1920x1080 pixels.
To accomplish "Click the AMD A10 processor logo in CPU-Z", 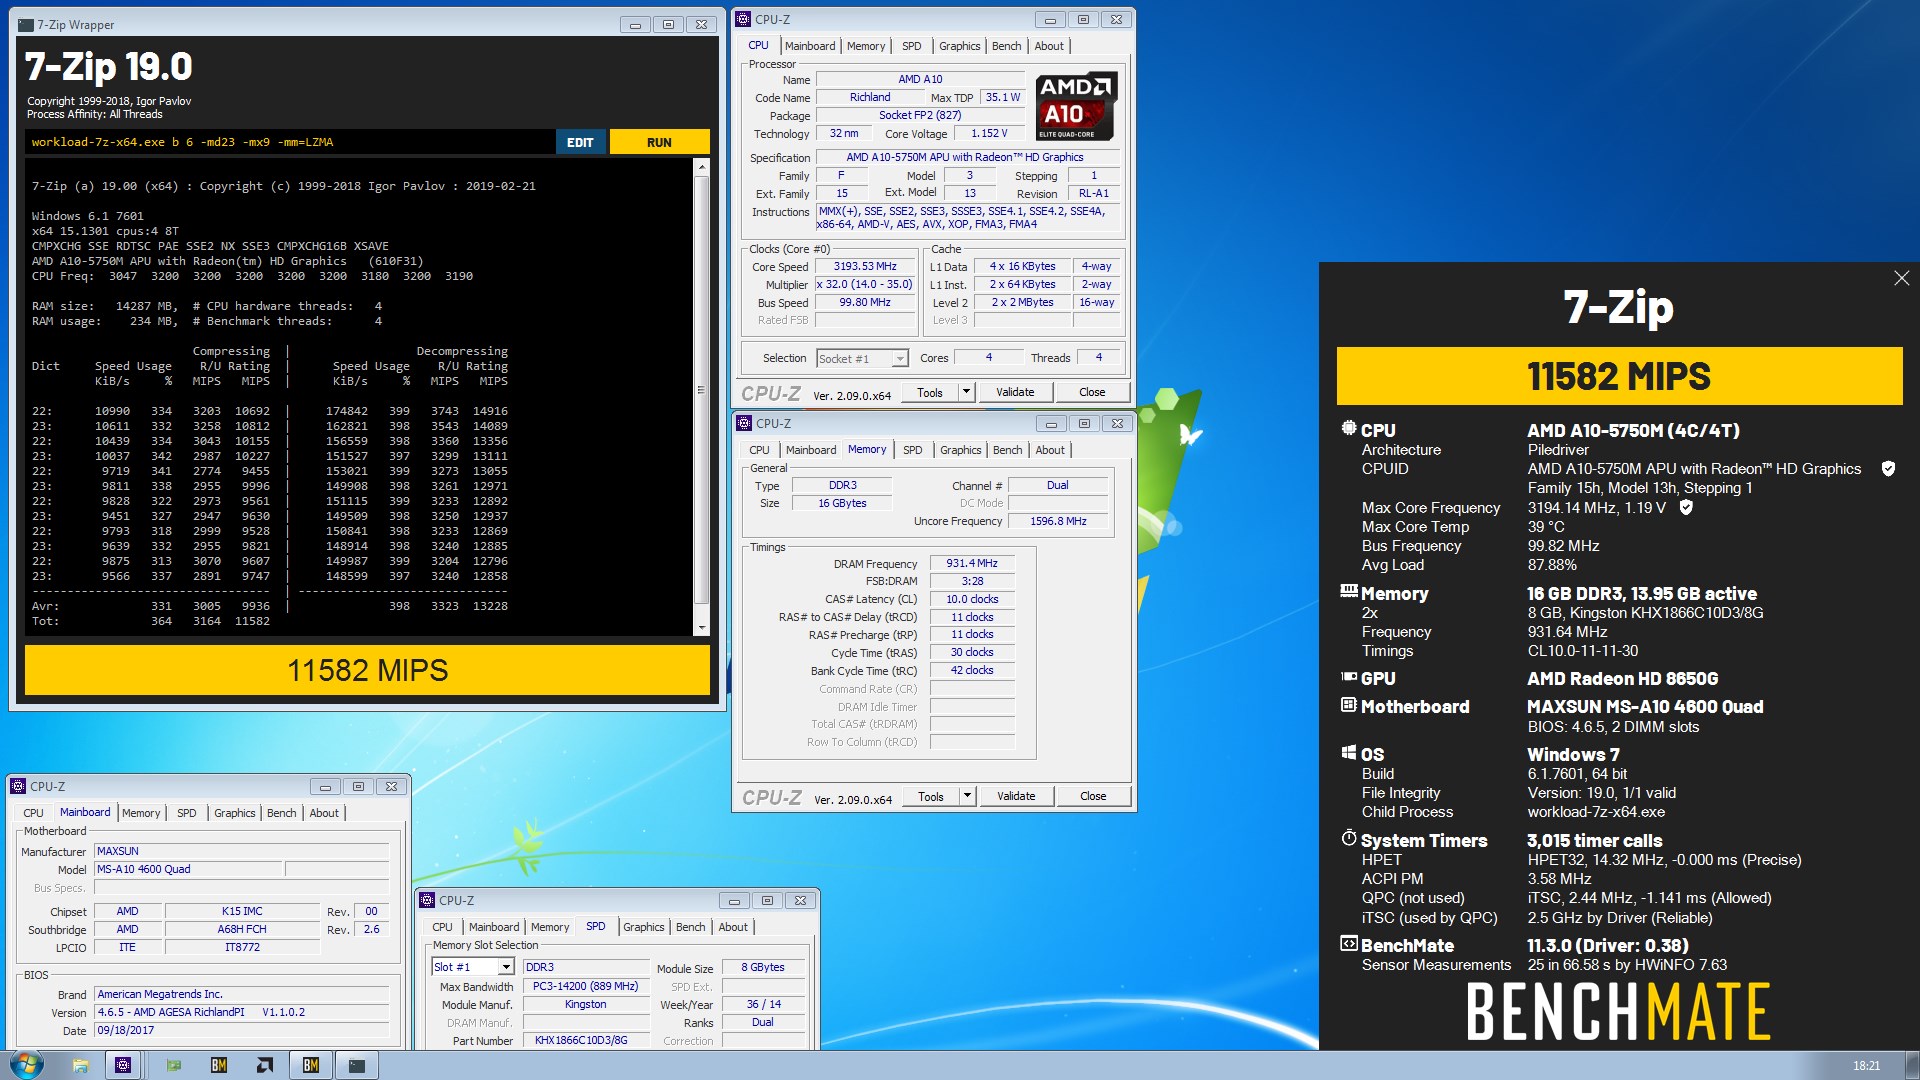I will [1076, 106].
